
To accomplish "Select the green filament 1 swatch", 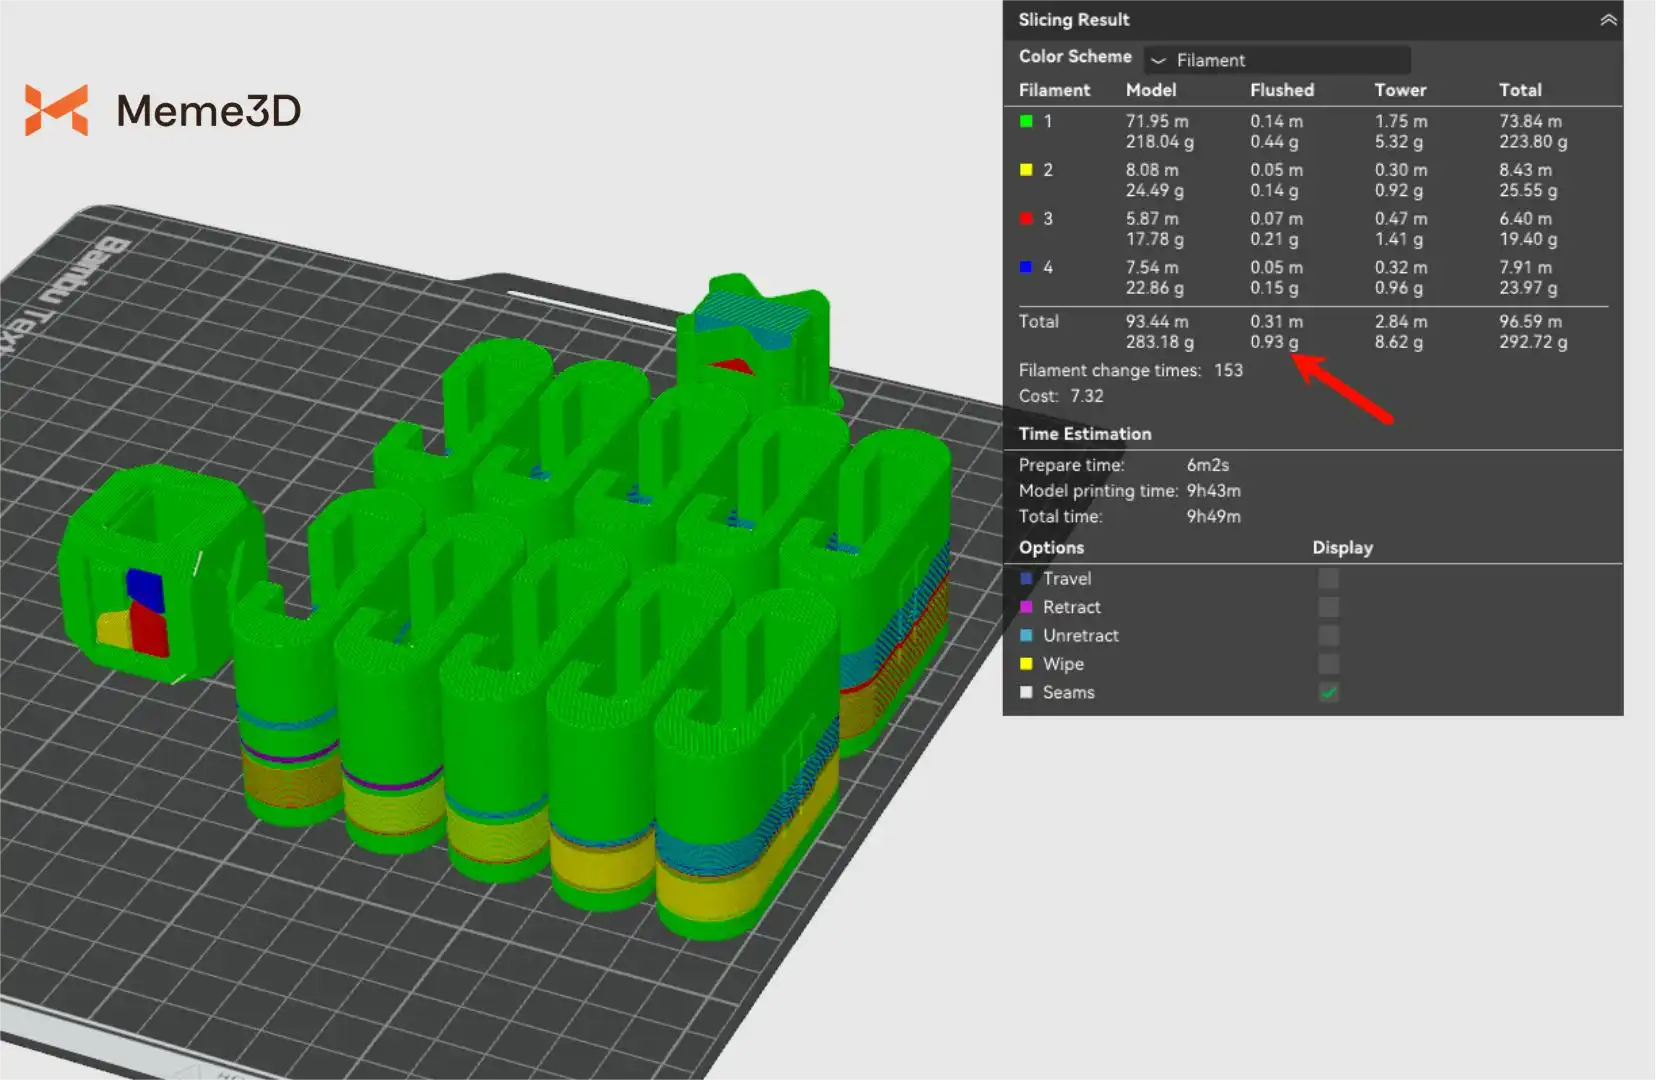I will (x=1026, y=121).
